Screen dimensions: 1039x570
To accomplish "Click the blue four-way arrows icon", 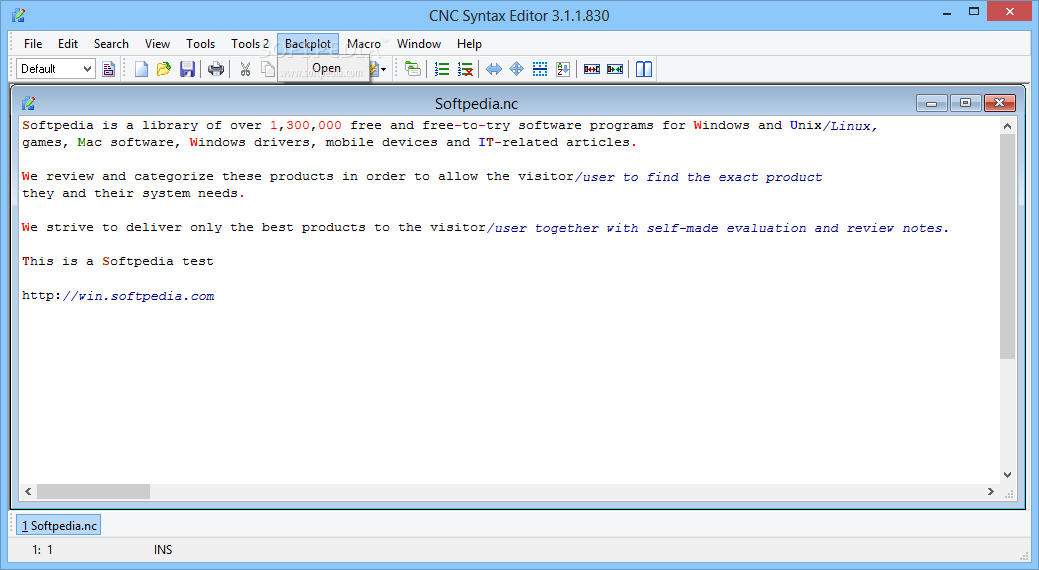I will coord(517,69).
